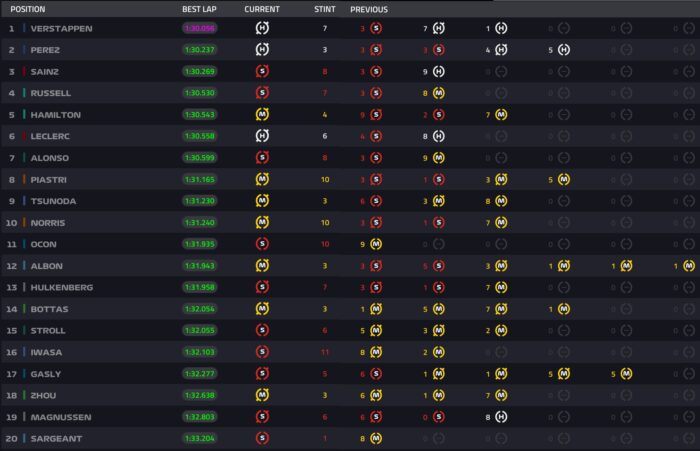Image resolution: width=700 pixels, height=451 pixels.
Task: Select Ocon's current soft tyre icon
Action: pyautogui.click(x=262, y=244)
